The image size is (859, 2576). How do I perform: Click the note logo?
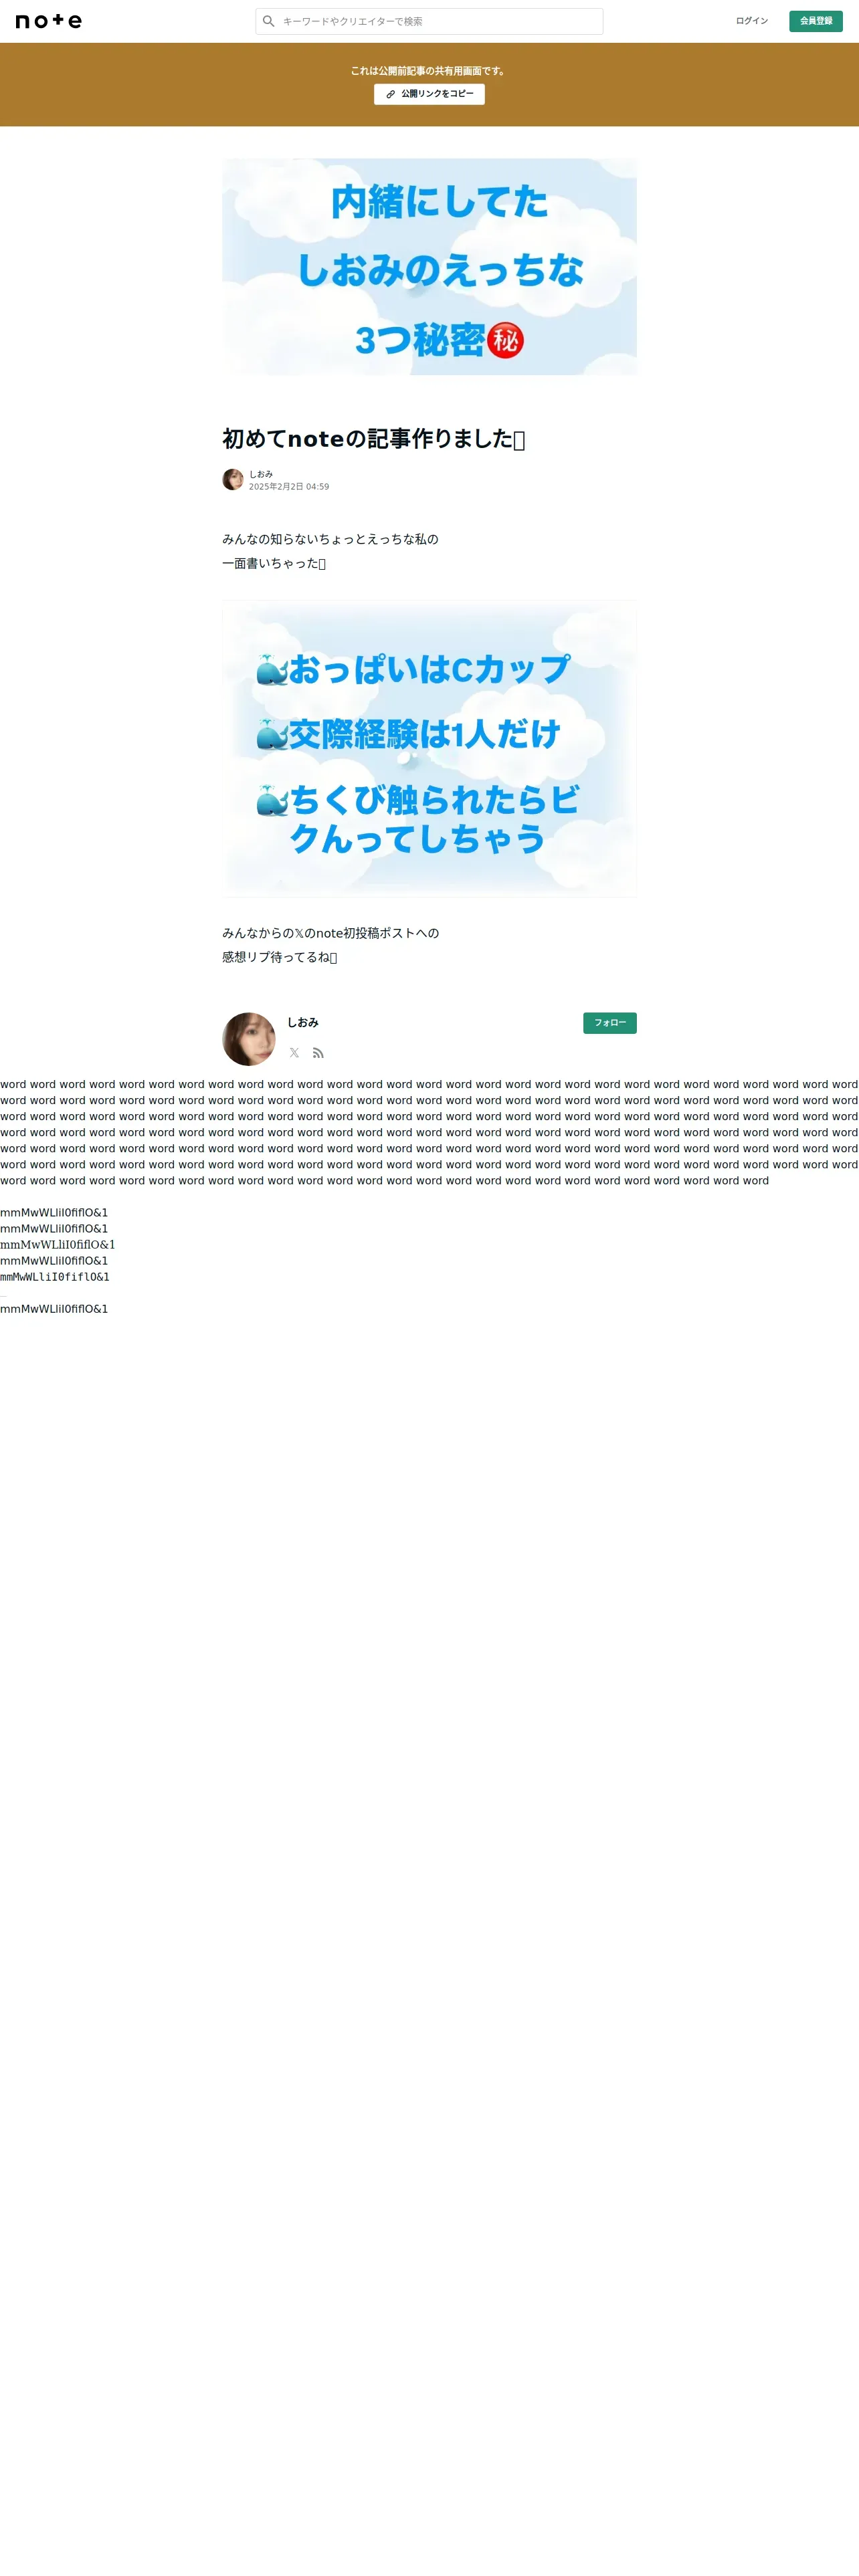[x=49, y=21]
